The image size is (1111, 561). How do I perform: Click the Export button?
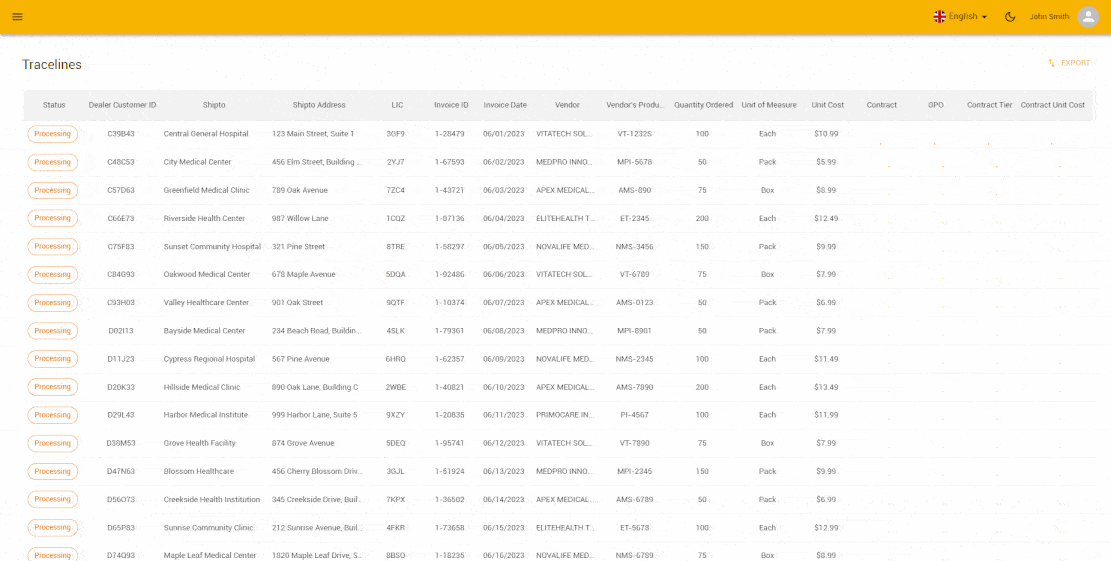coord(1069,63)
